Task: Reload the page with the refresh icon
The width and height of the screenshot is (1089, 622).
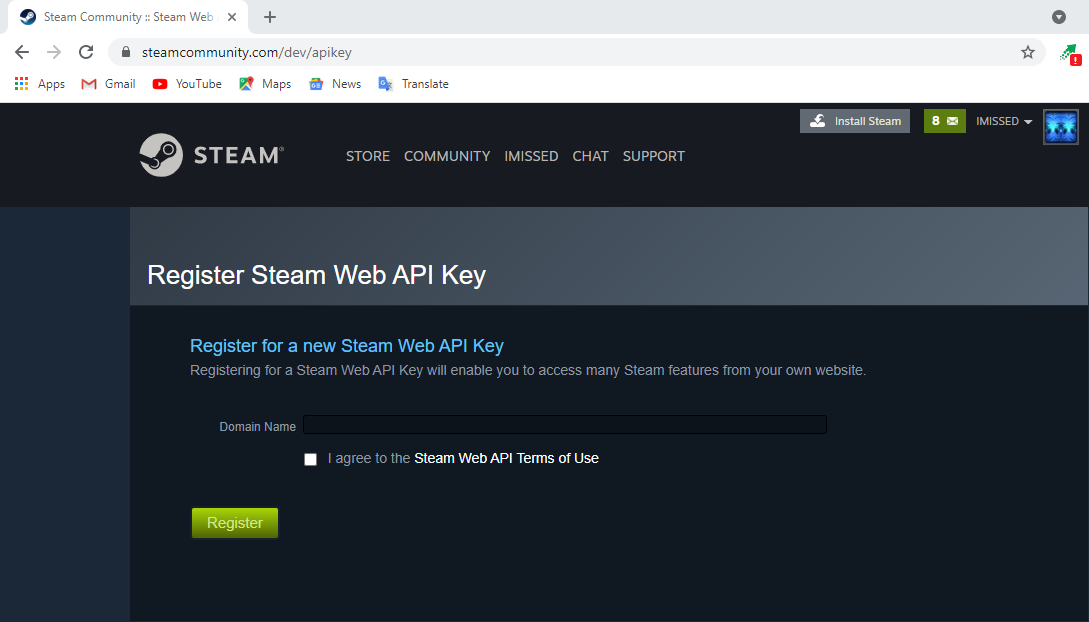Action: [x=86, y=52]
